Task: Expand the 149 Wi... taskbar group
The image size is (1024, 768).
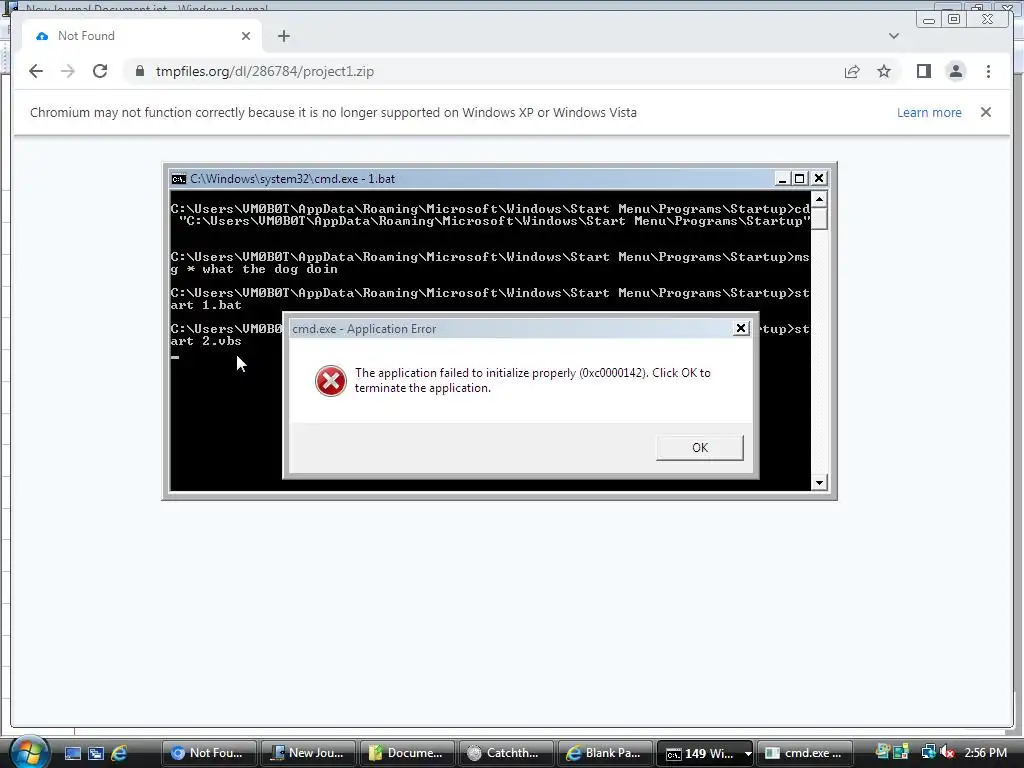Action: tap(705, 753)
